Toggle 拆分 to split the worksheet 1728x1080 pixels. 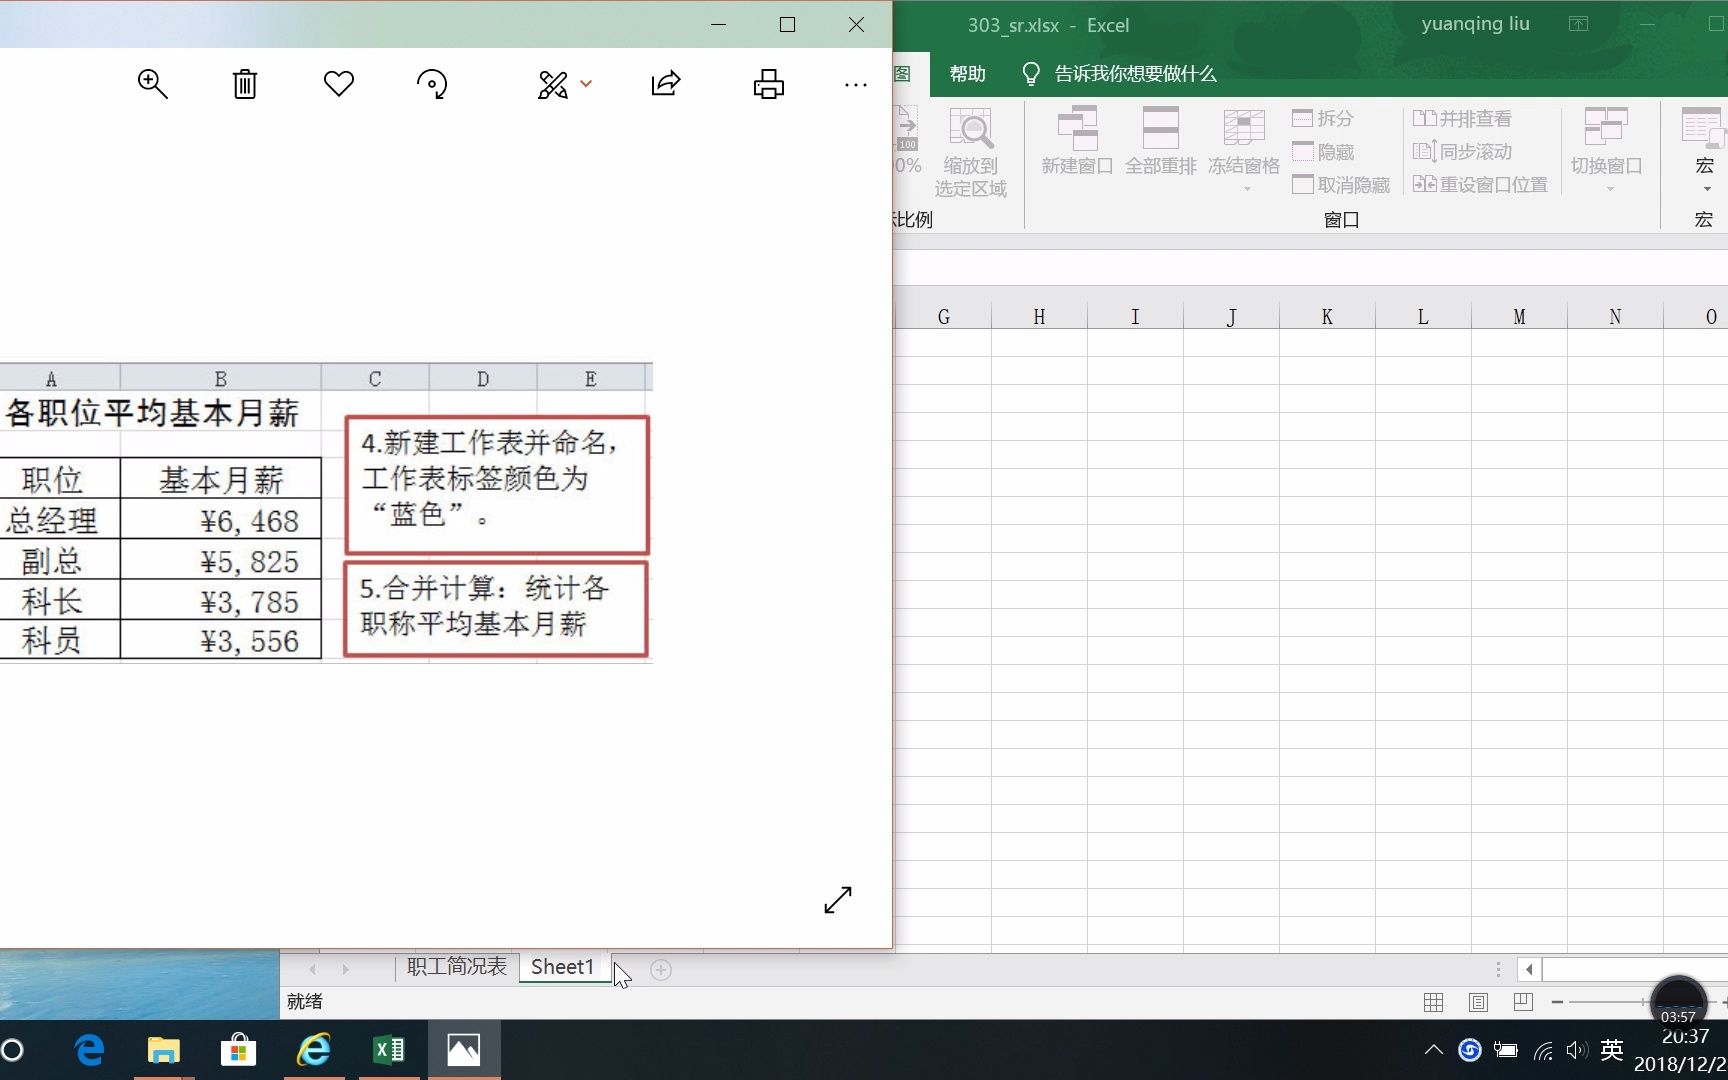point(1322,118)
